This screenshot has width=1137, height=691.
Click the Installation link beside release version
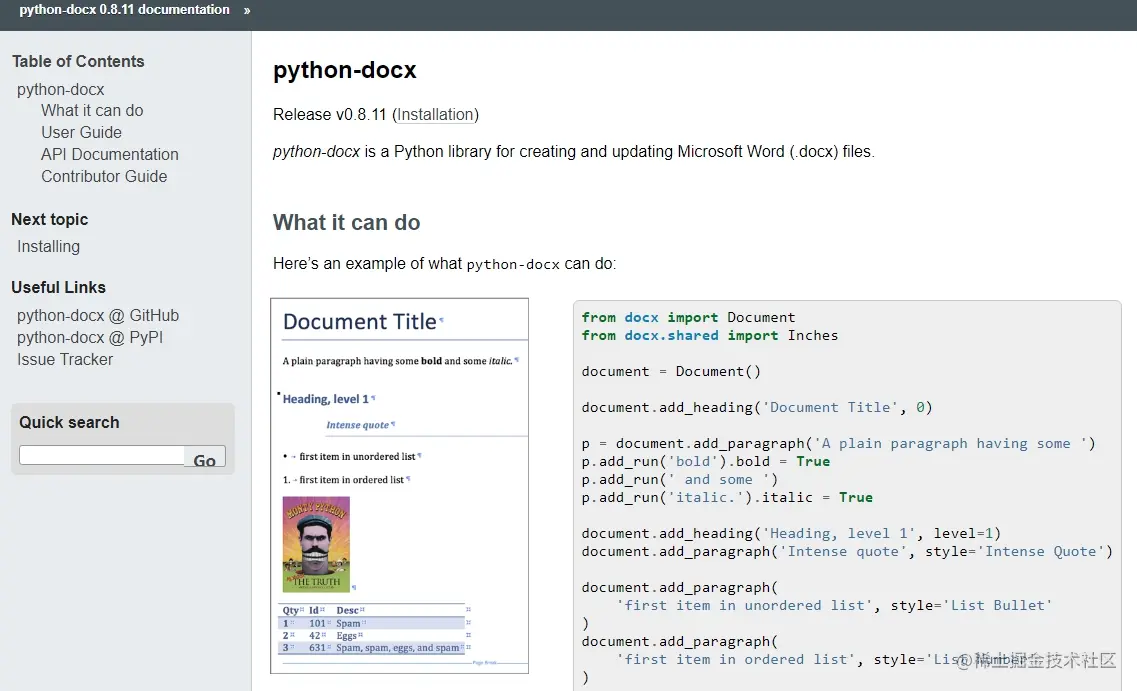(436, 115)
